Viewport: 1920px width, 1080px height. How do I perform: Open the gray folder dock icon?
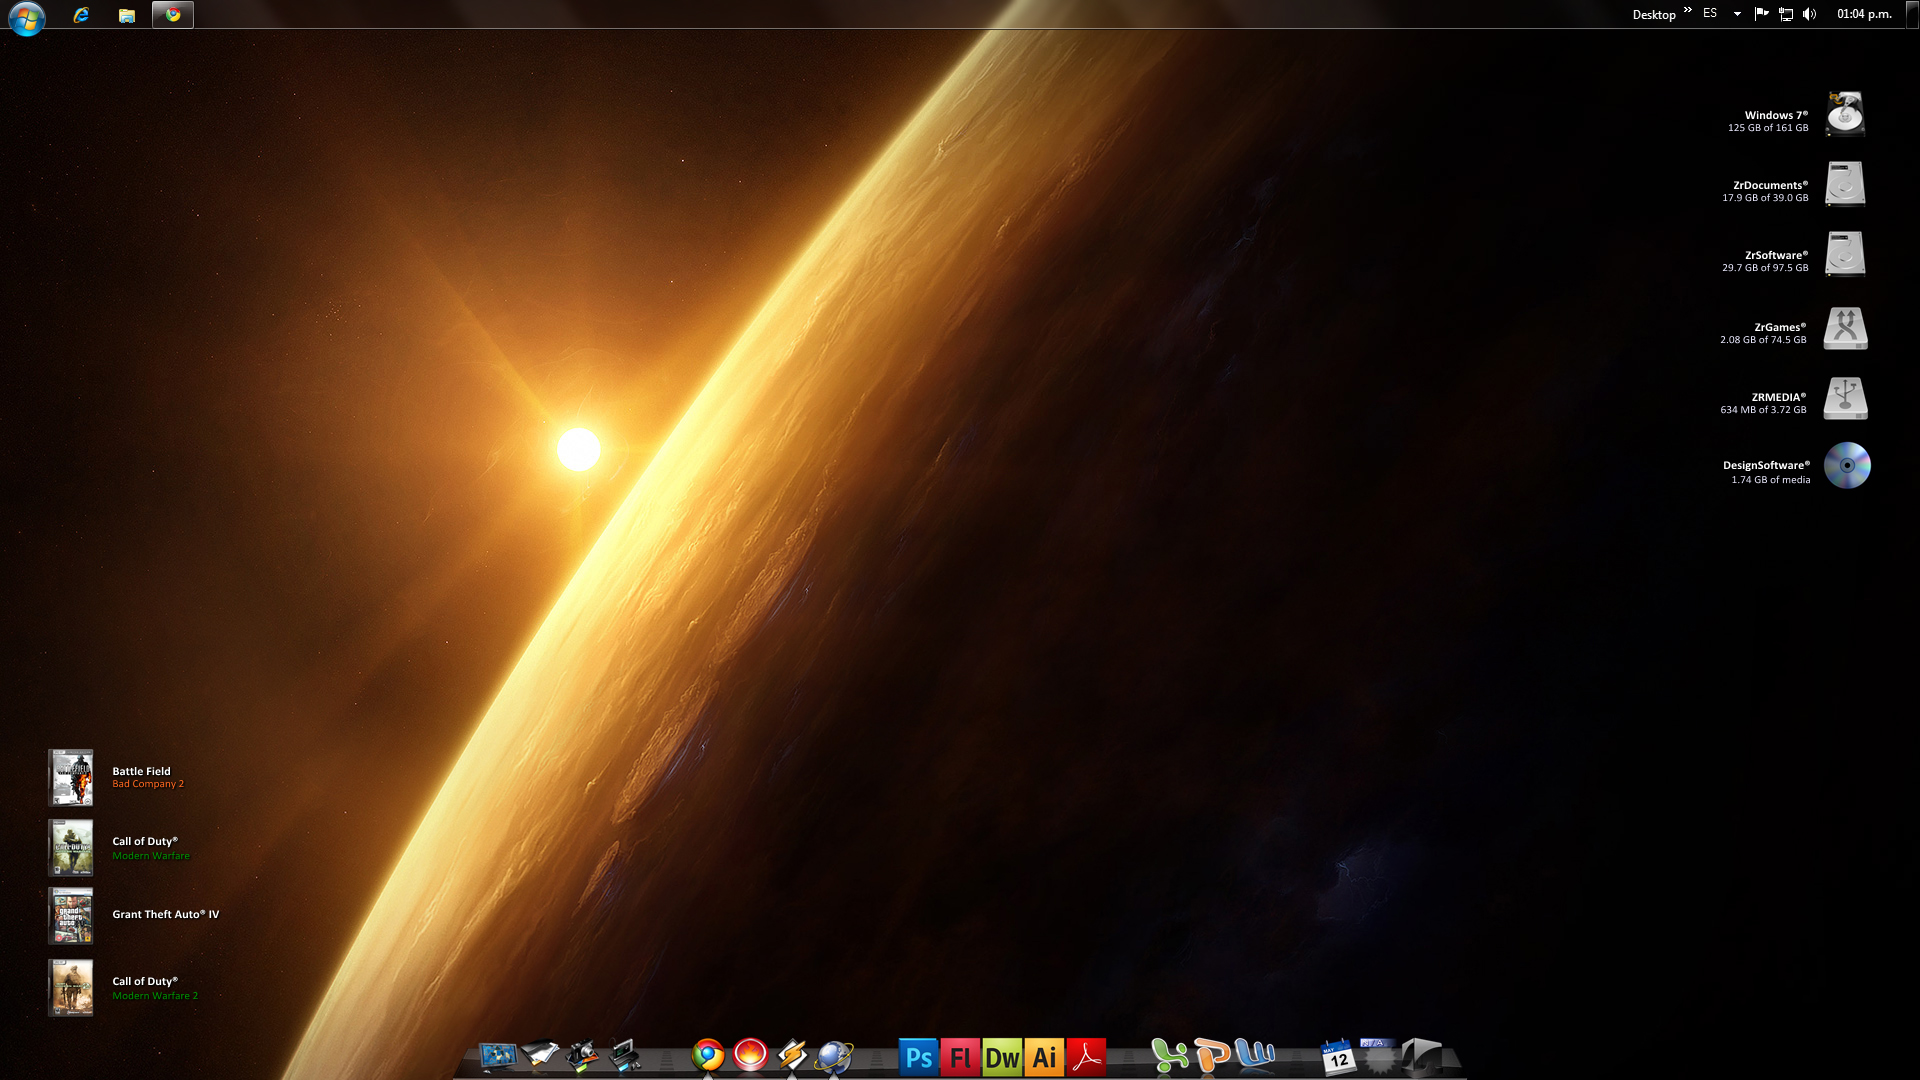pyautogui.click(x=1421, y=1056)
